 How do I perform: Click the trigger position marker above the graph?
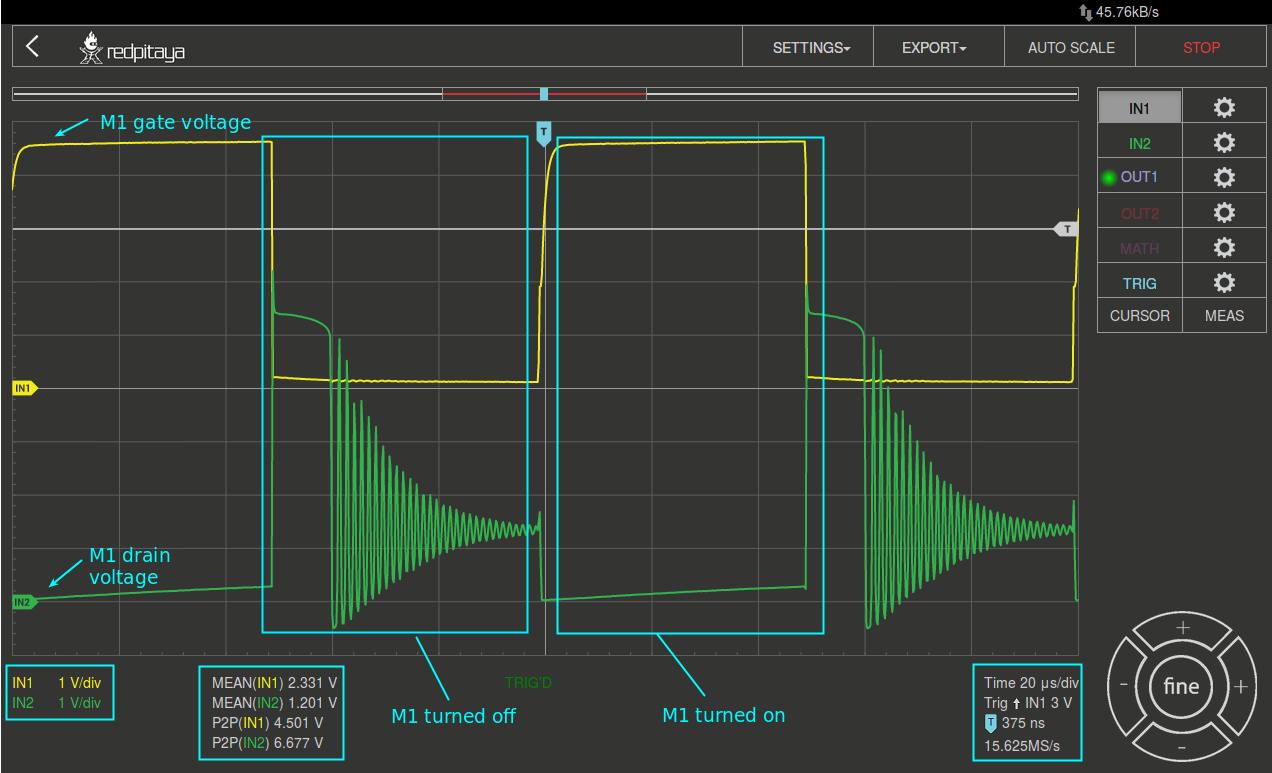(544, 134)
